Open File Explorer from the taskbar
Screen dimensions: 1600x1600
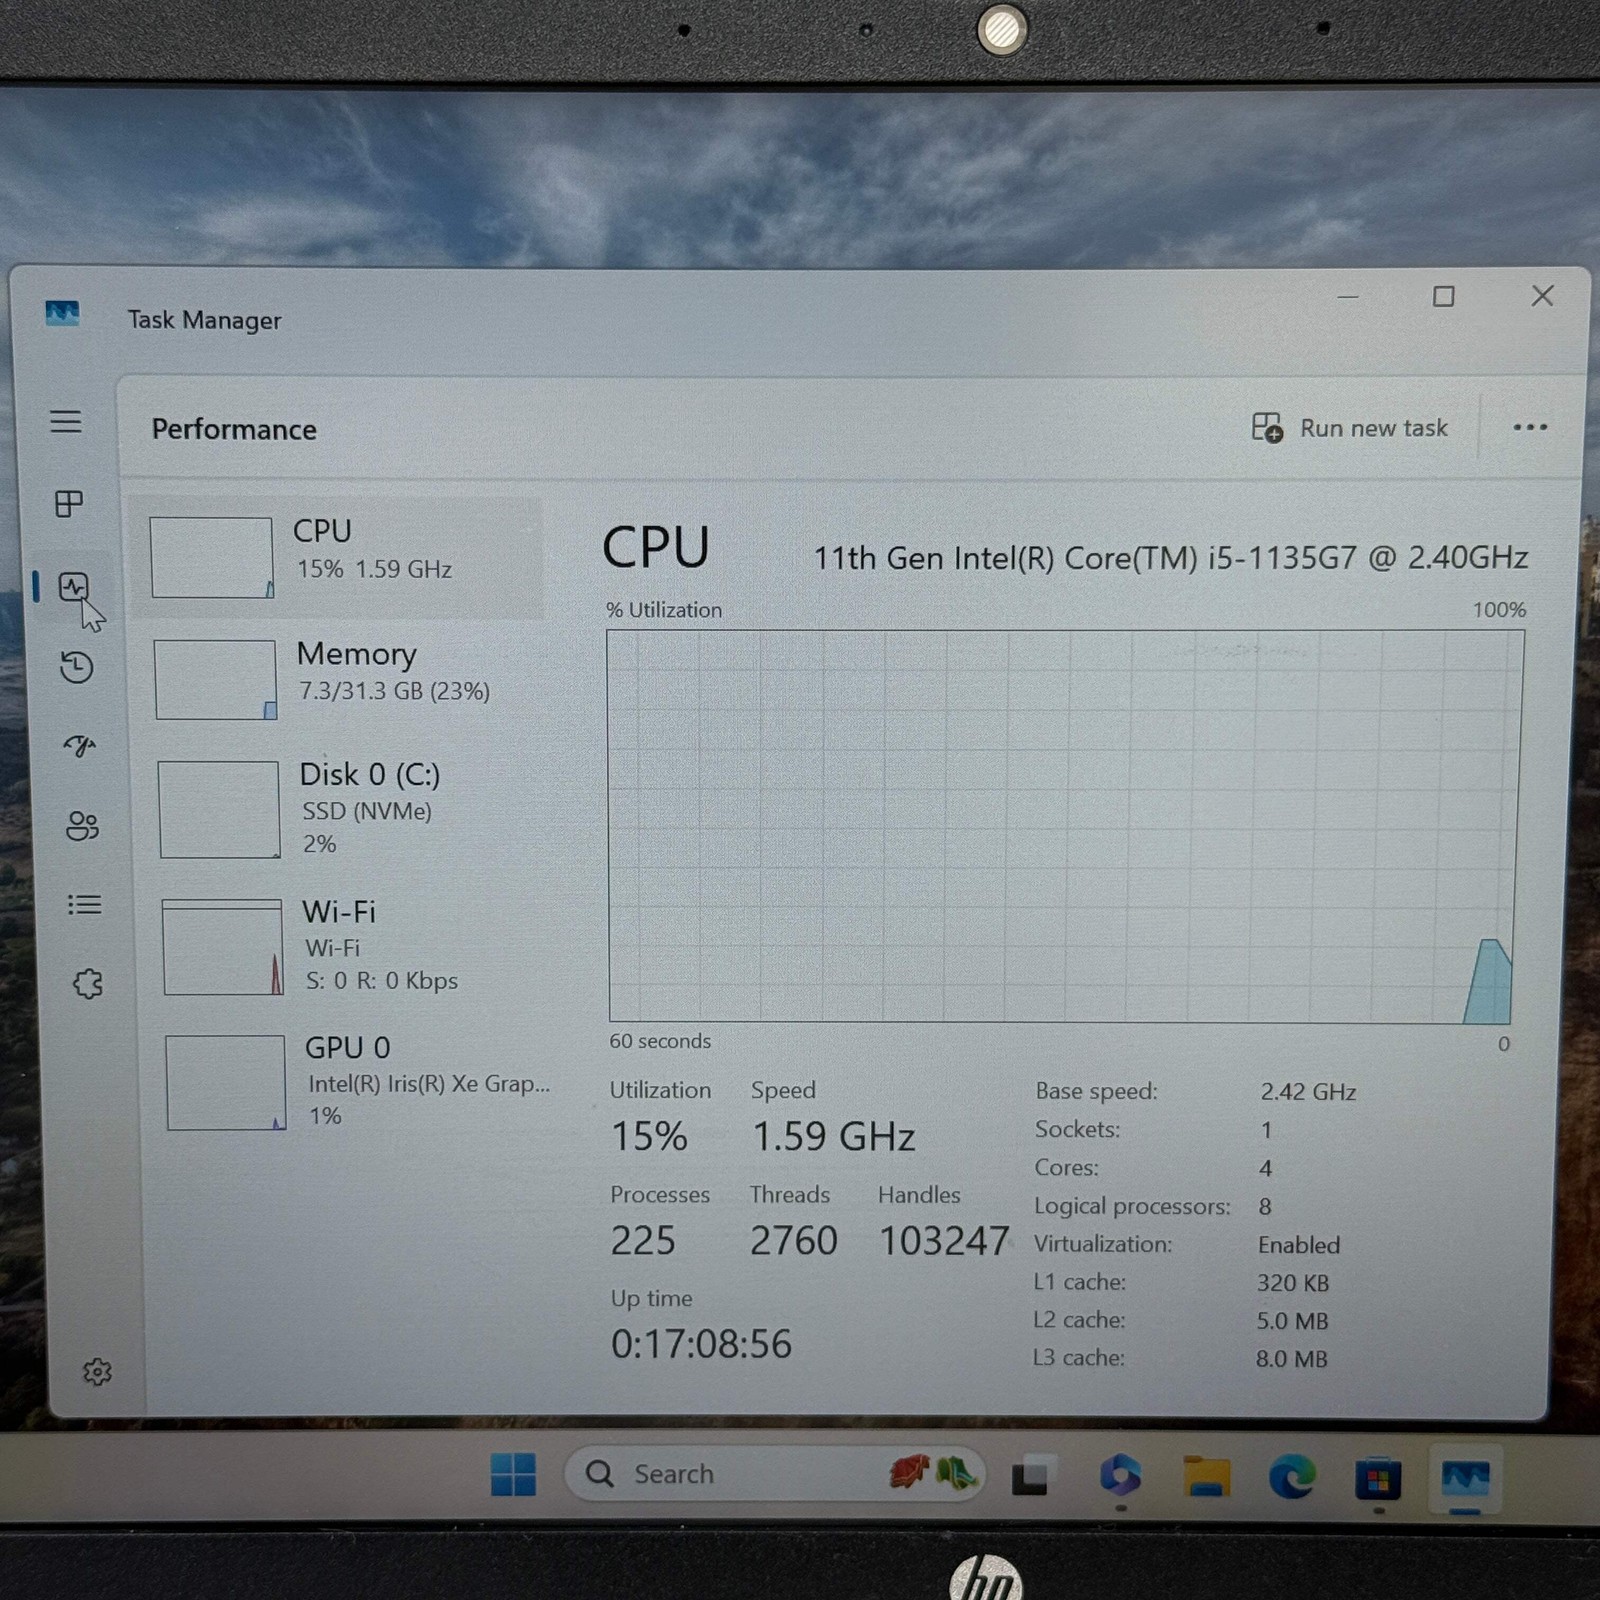pyautogui.click(x=1206, y=1477)
